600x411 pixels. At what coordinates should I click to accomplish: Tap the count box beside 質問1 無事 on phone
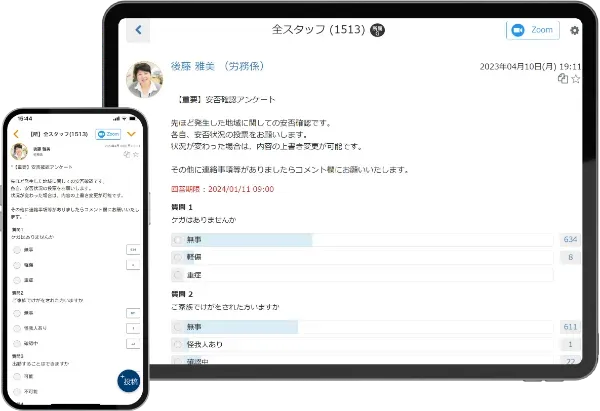point(133,250)
